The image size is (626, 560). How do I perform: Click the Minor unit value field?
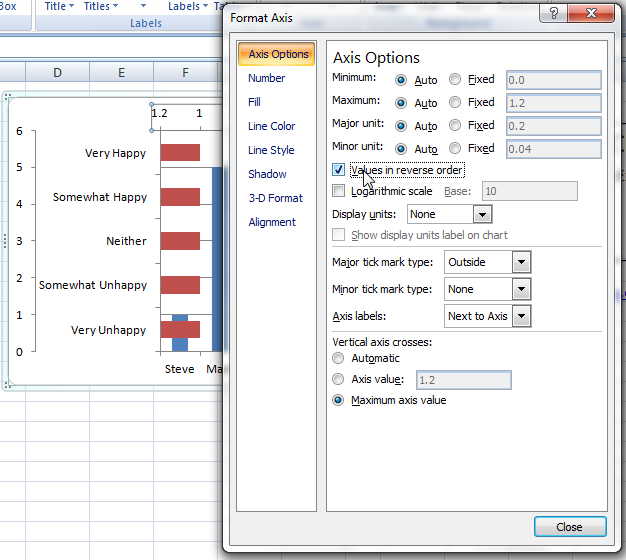tap(553, 149)
